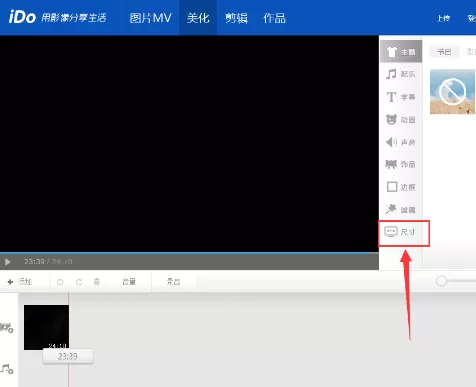Click the 添加 add button
Image resolution: width=476 pixels, height=387 pixels.
[20, 282]
